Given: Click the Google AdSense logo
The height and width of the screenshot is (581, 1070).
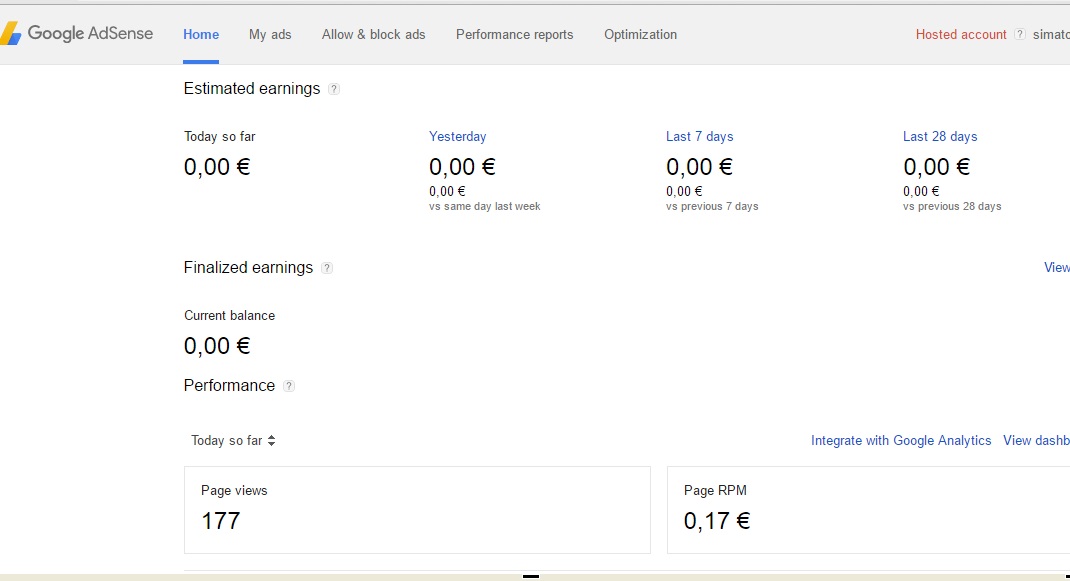Looking at the screenshot, I should (x=78, y=34).
